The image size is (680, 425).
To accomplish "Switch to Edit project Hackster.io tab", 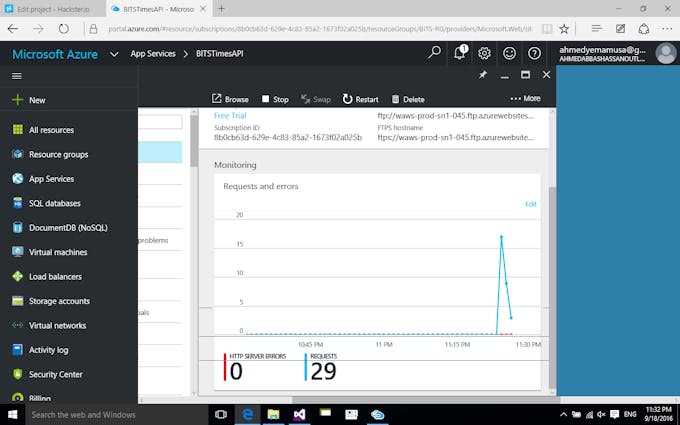I will [53, 9].
